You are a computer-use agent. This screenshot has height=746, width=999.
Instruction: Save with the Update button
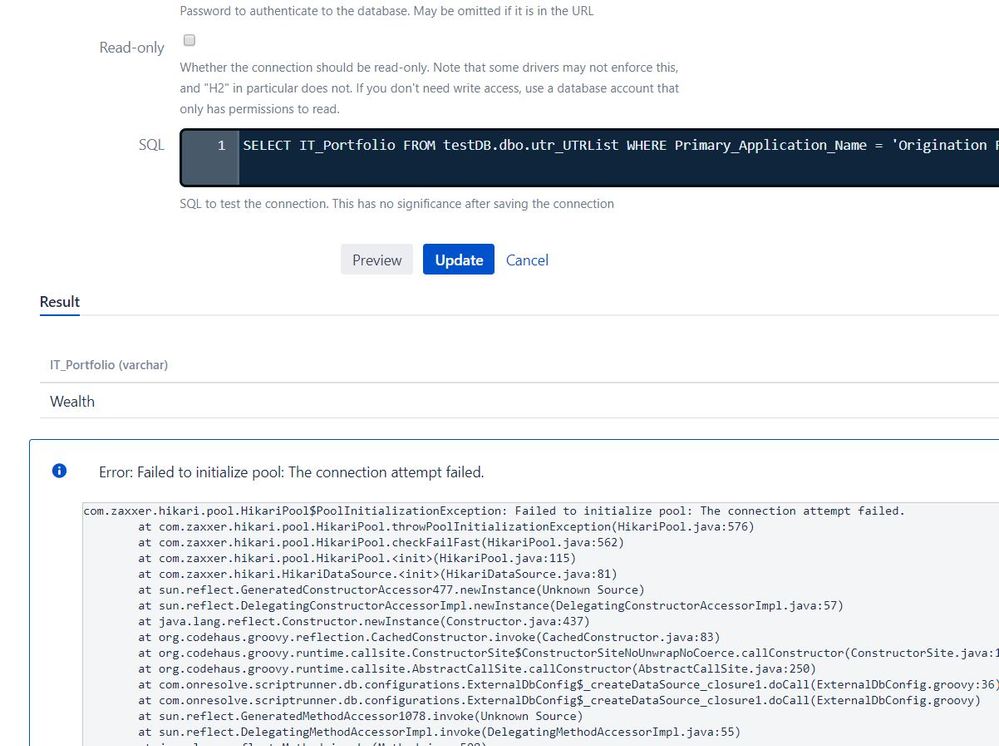tap(459, 260)
